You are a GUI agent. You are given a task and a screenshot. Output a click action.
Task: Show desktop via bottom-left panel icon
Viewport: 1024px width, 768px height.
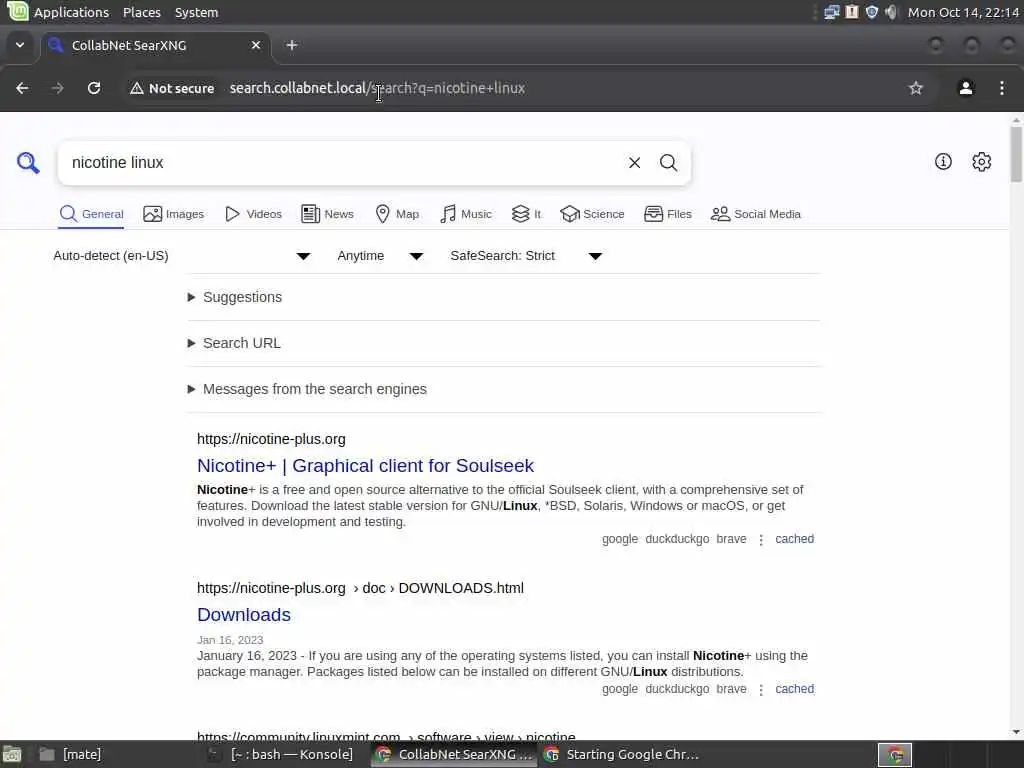[12, 755]
